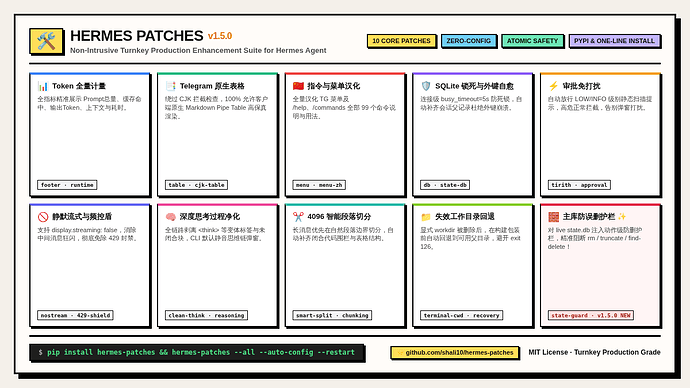This screenshot has width=690, height=388.
Task: Click the 'clean-think · reasoning' tag
Action: (x=206, y=315)
